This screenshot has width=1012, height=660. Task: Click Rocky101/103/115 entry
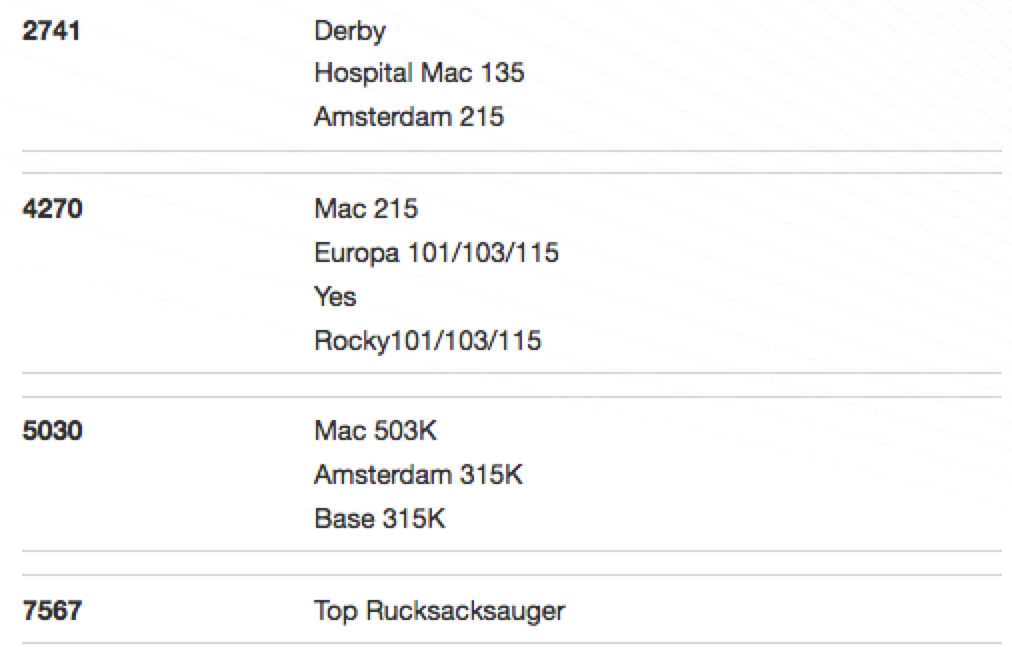pos(427,341)
